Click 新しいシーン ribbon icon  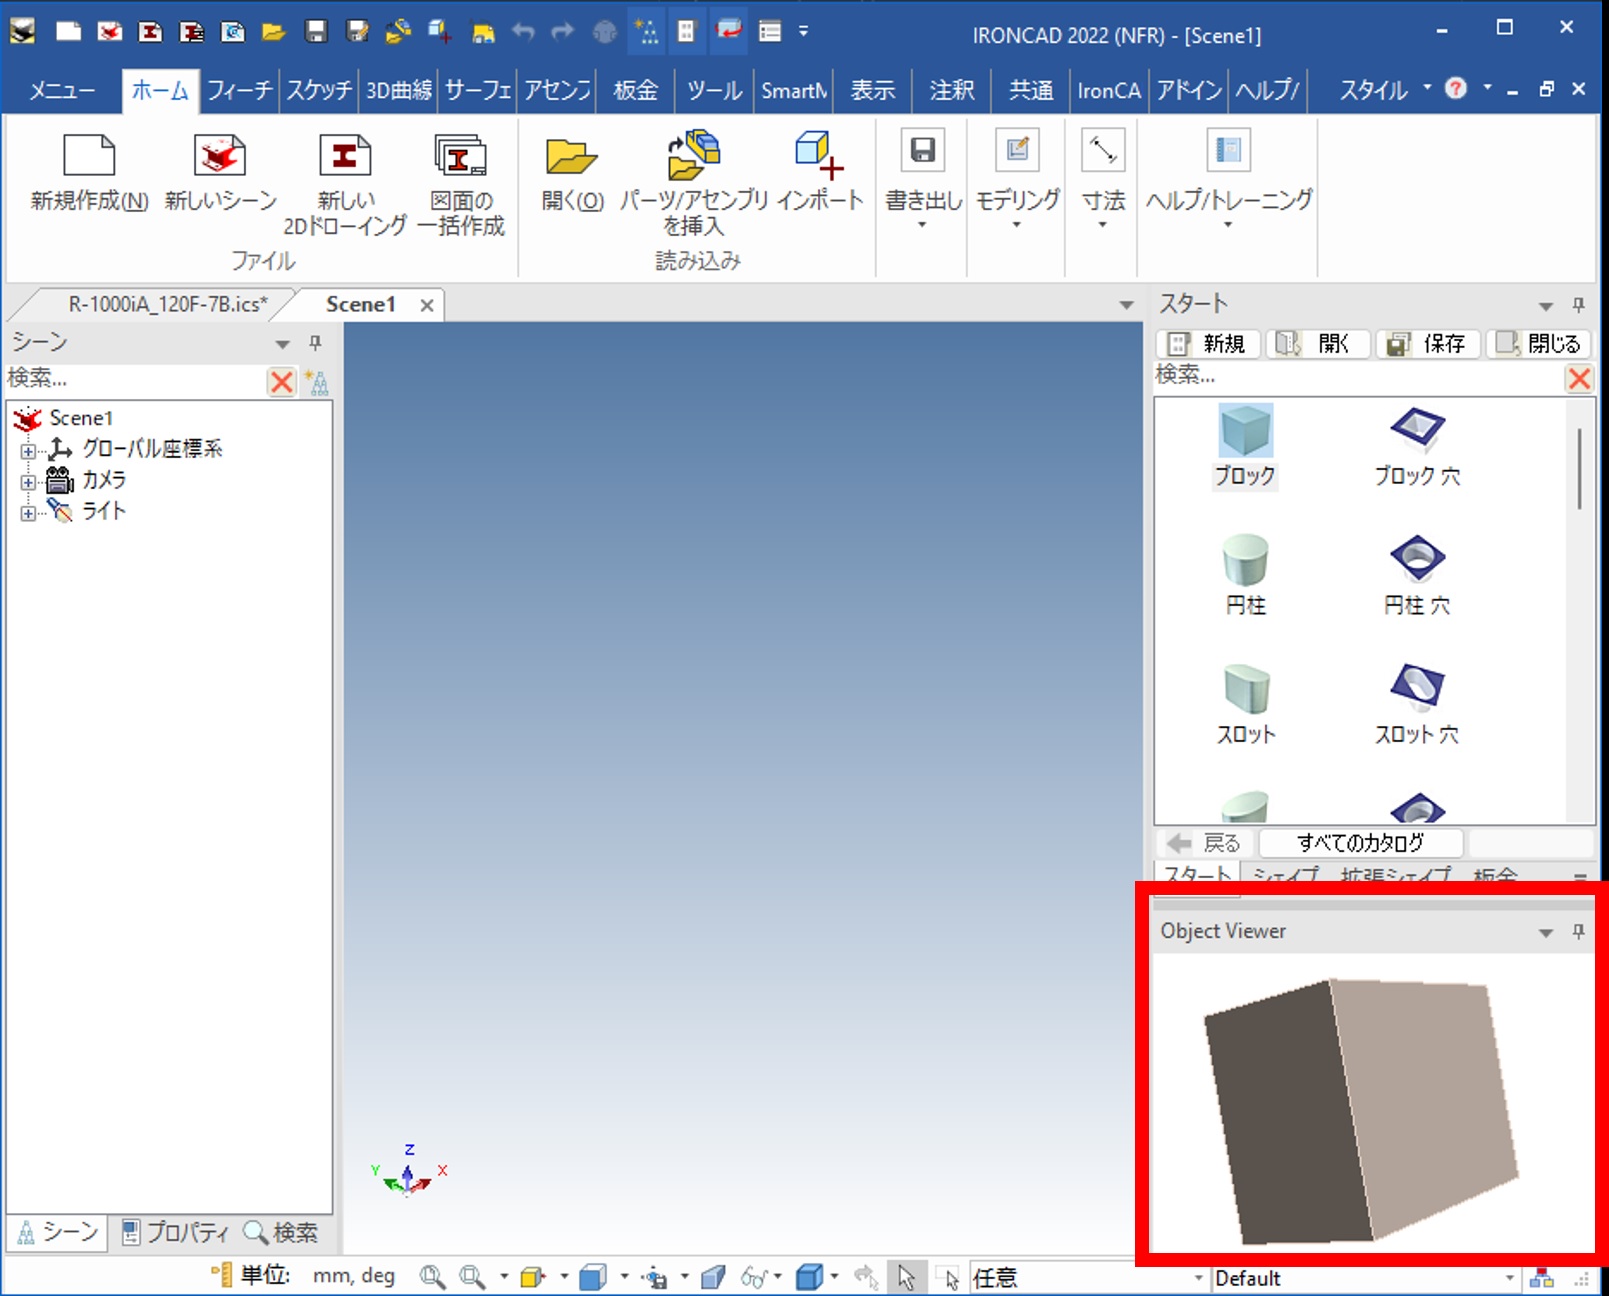coord(220,173)
